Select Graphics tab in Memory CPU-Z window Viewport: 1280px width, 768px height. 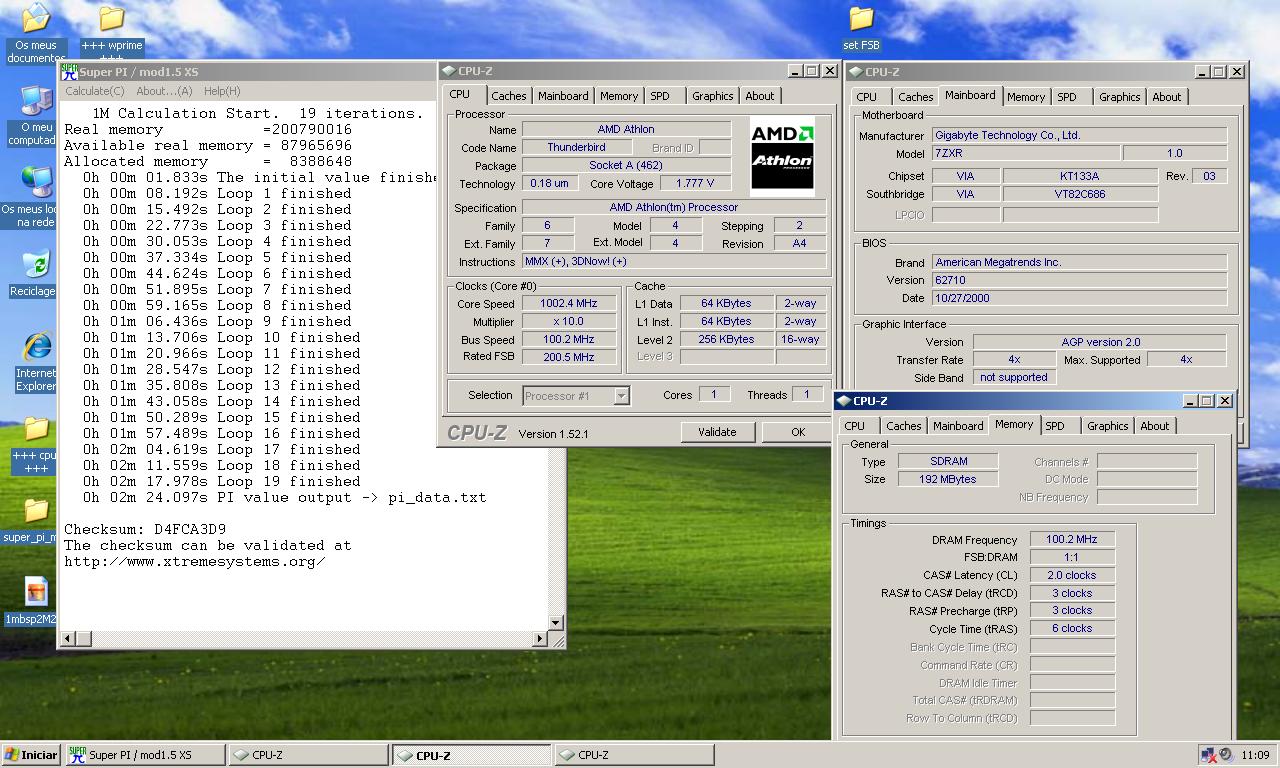(x=1108, y=426)
